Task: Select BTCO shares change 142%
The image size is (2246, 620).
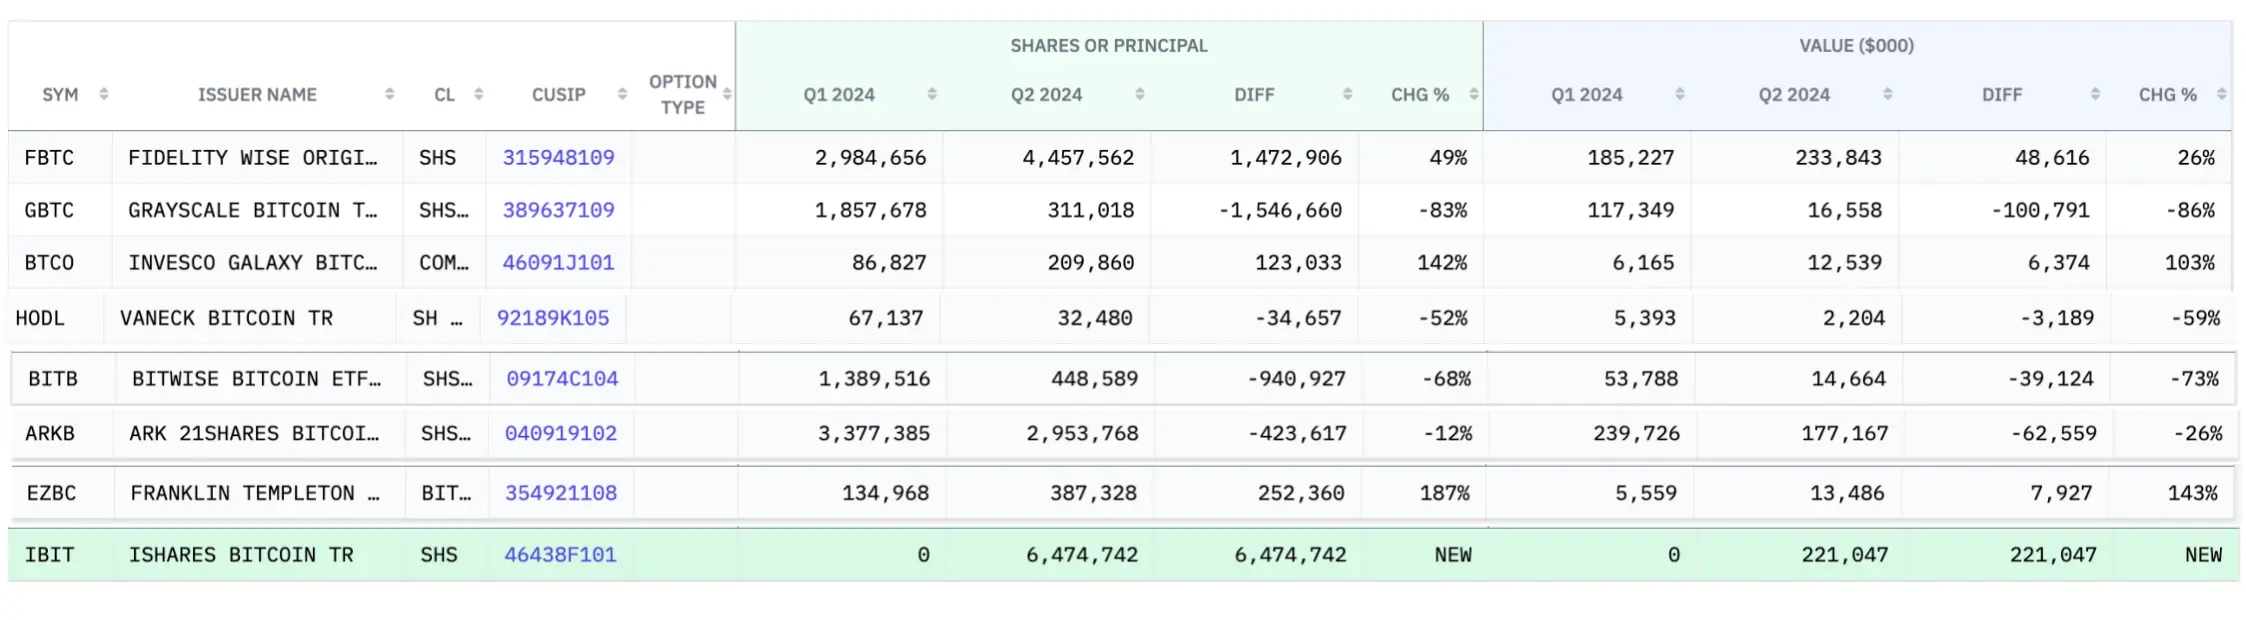Action: [1442, 263]
